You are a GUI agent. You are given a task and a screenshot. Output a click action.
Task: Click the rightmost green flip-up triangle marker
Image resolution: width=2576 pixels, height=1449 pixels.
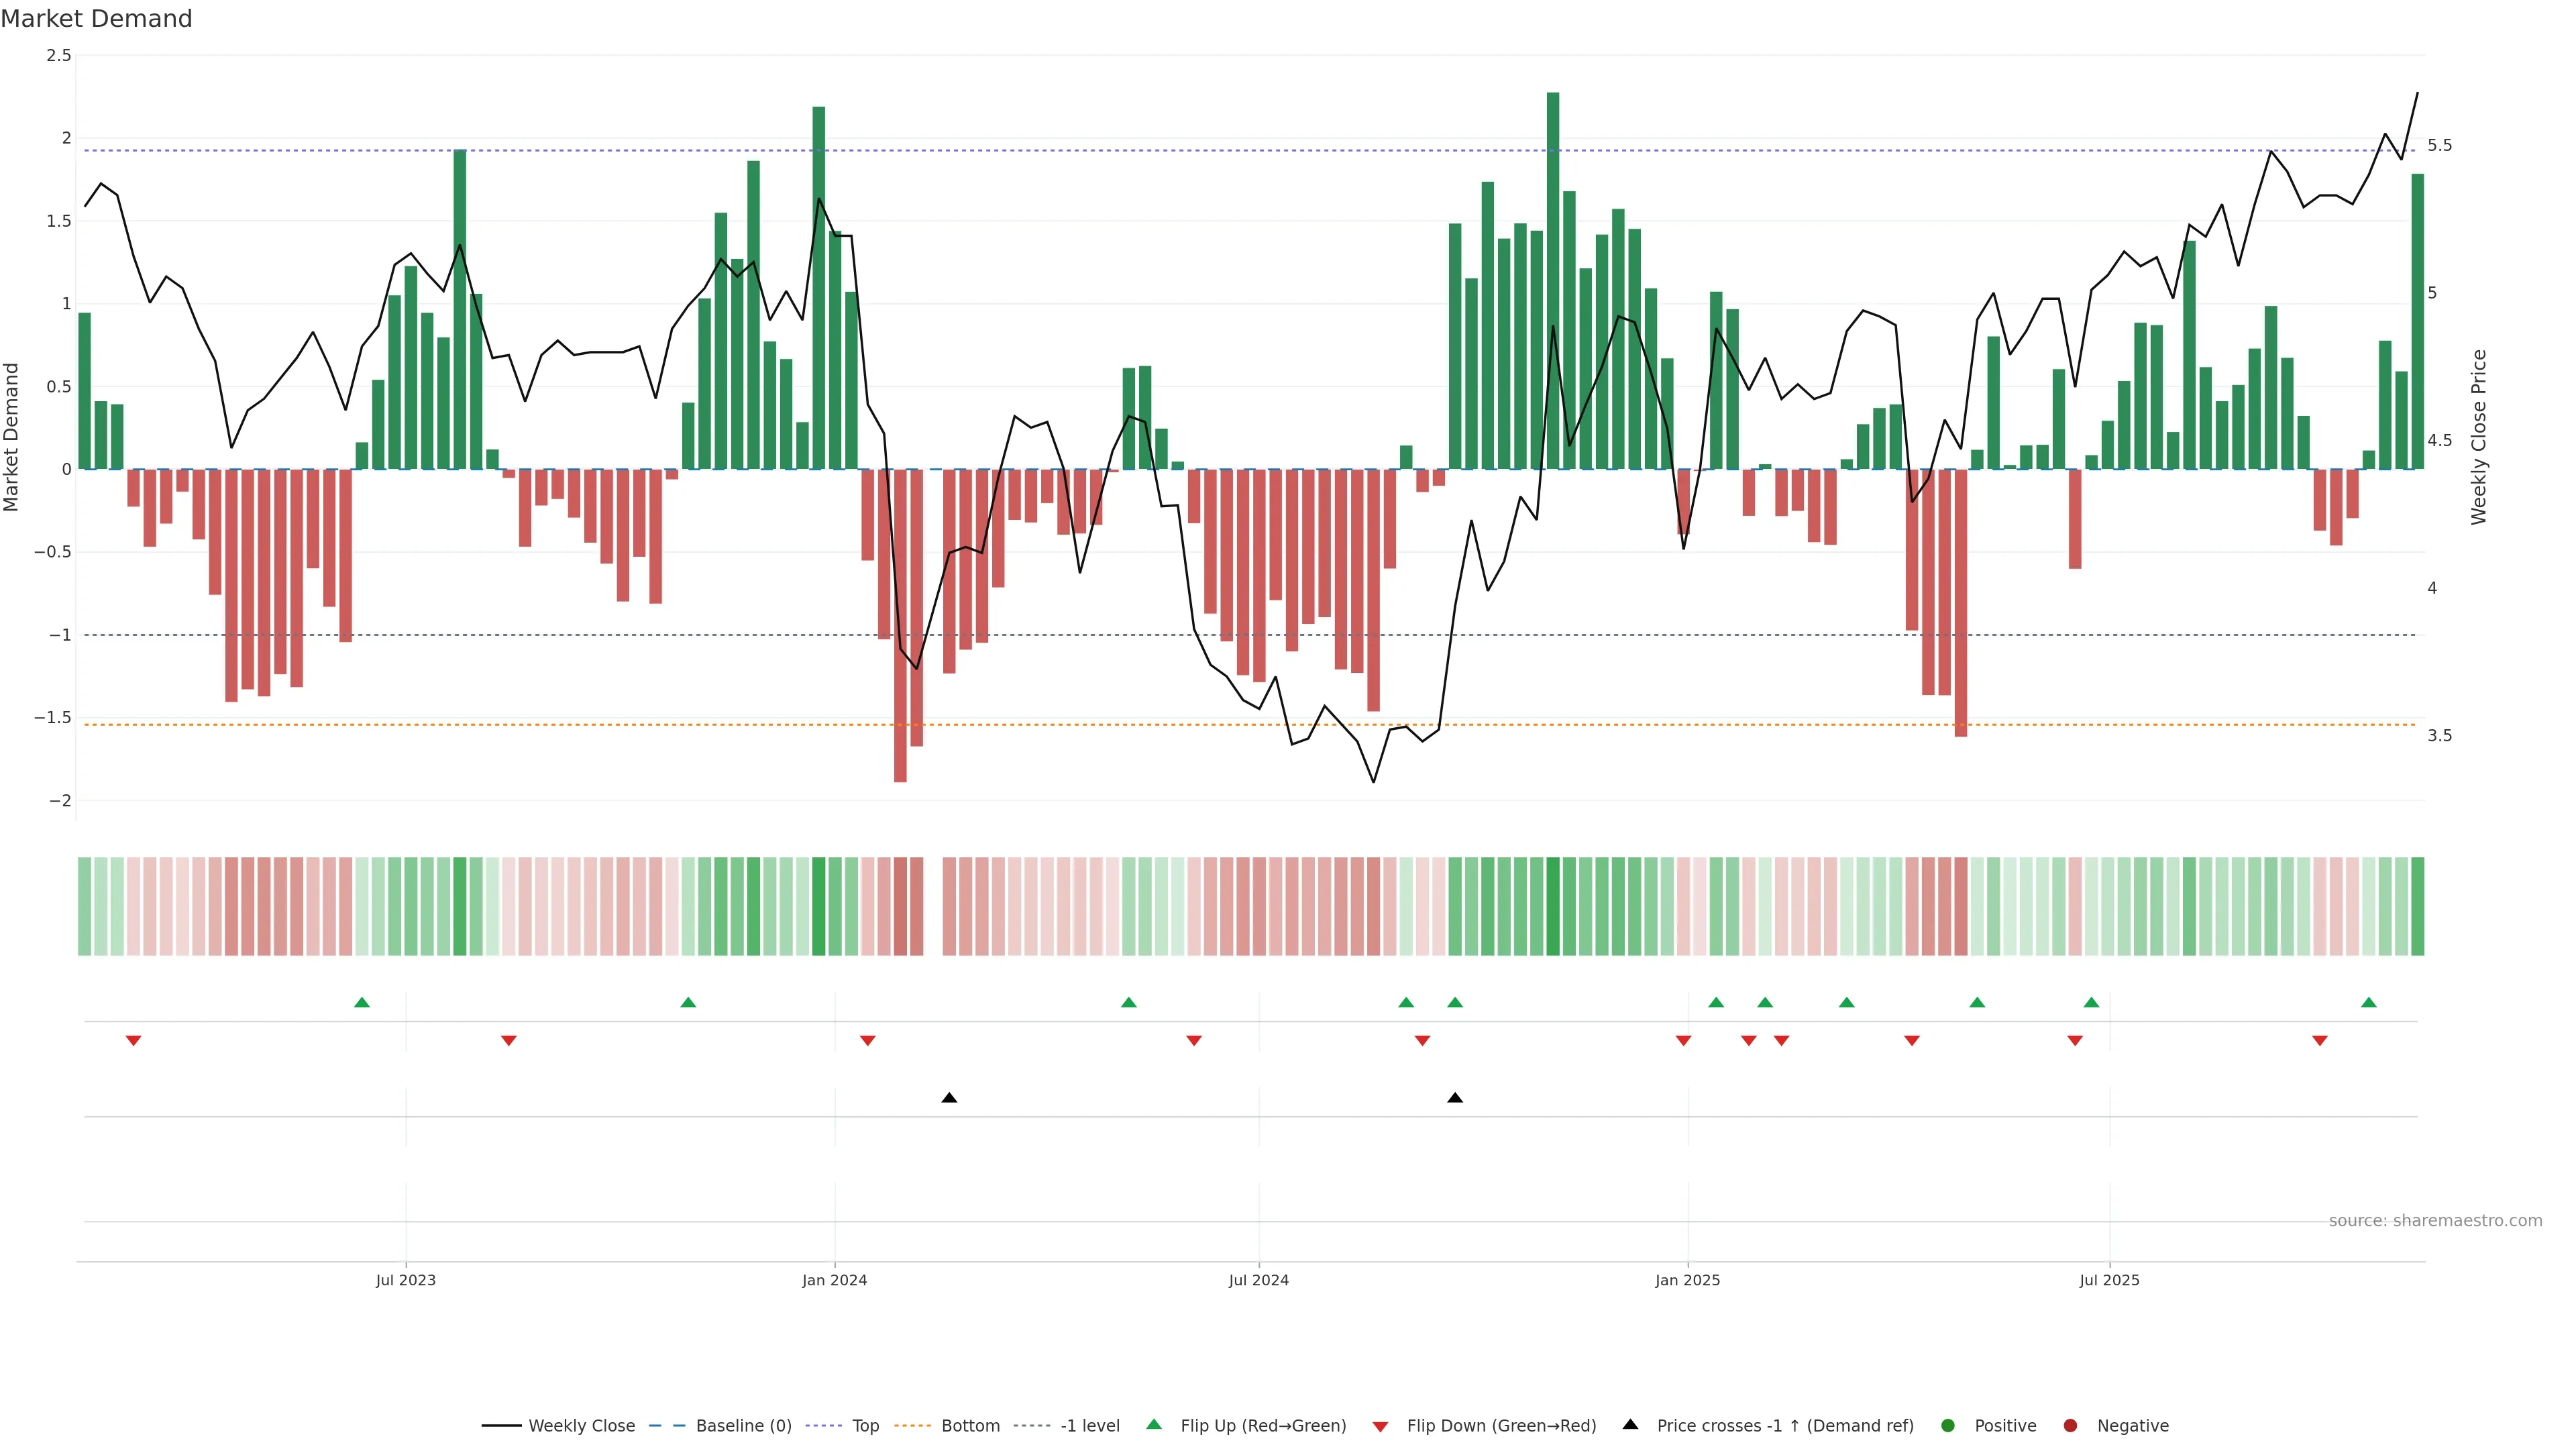[x=2368, y=1002]
